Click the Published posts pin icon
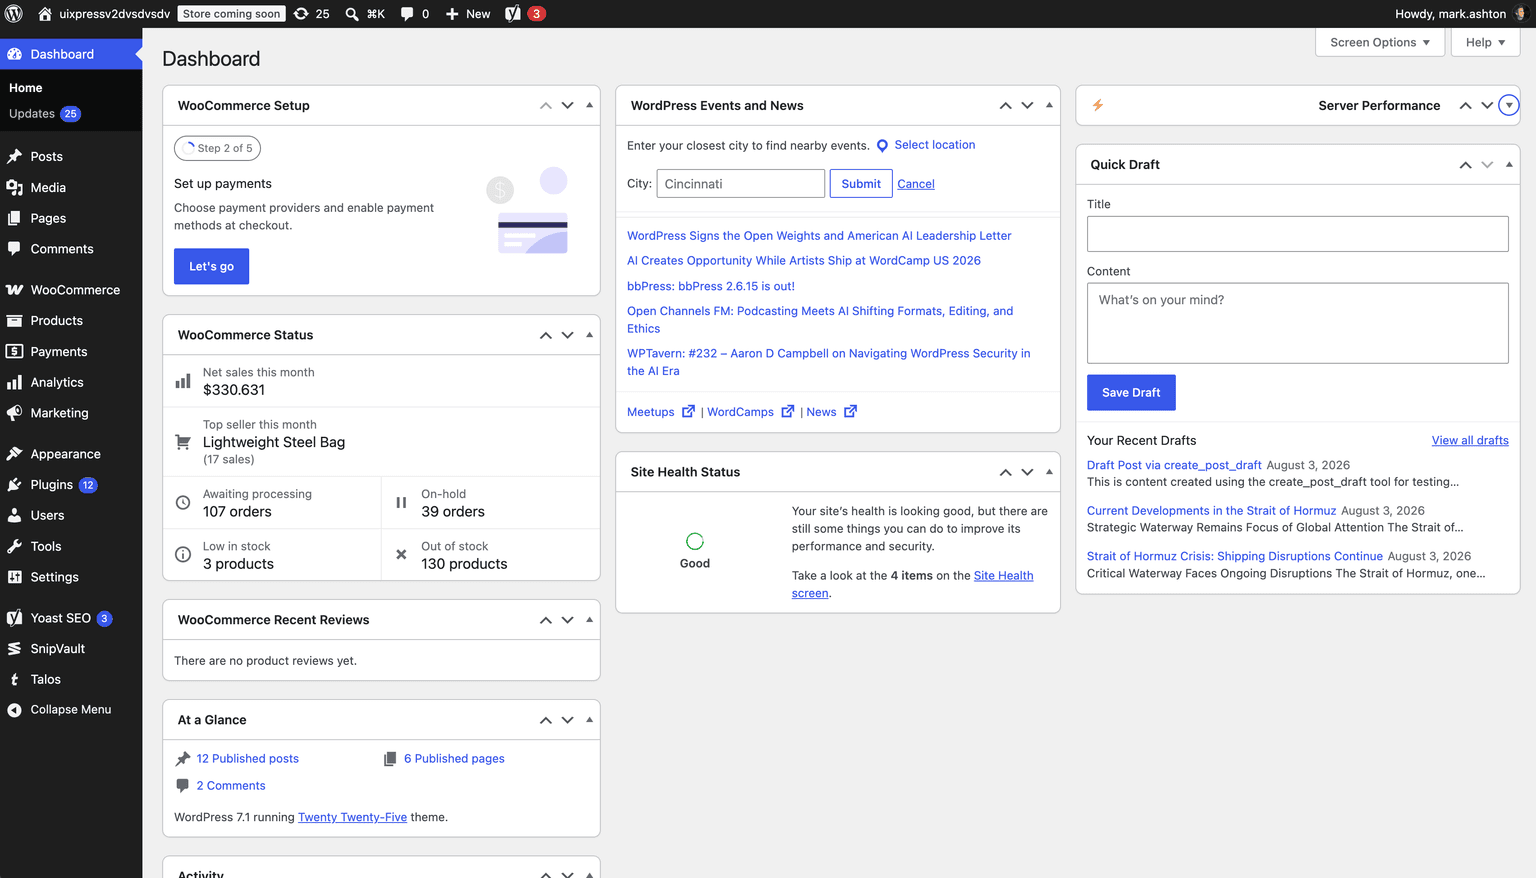The width and height of the screenshot is (1536, 878). coord(183,759)
